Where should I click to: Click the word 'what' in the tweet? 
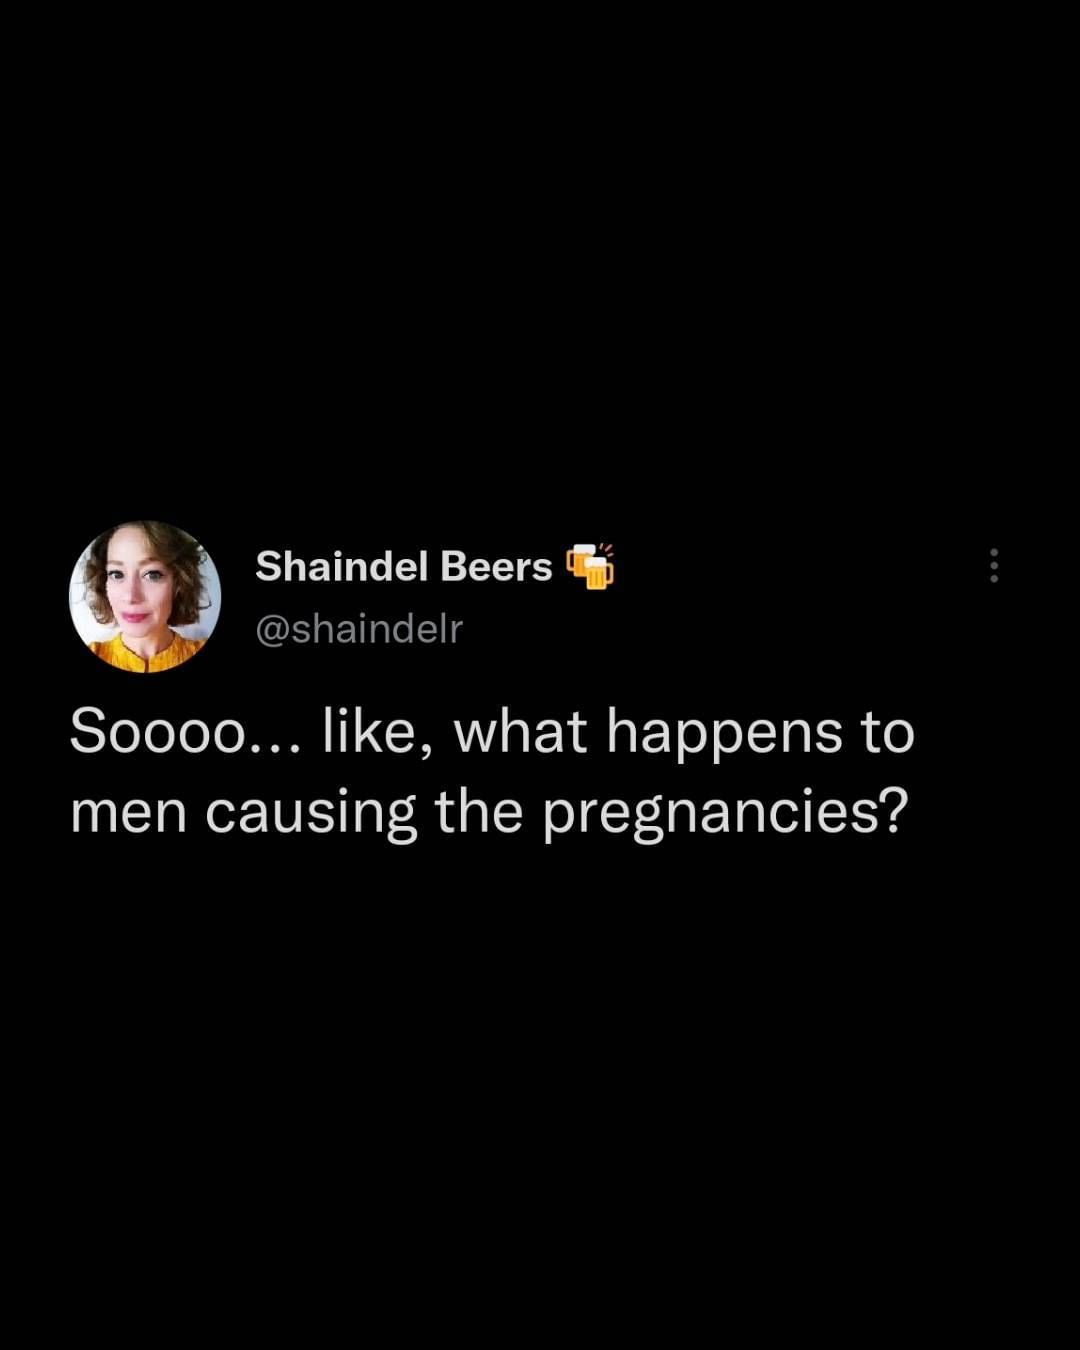coord(520,731)
